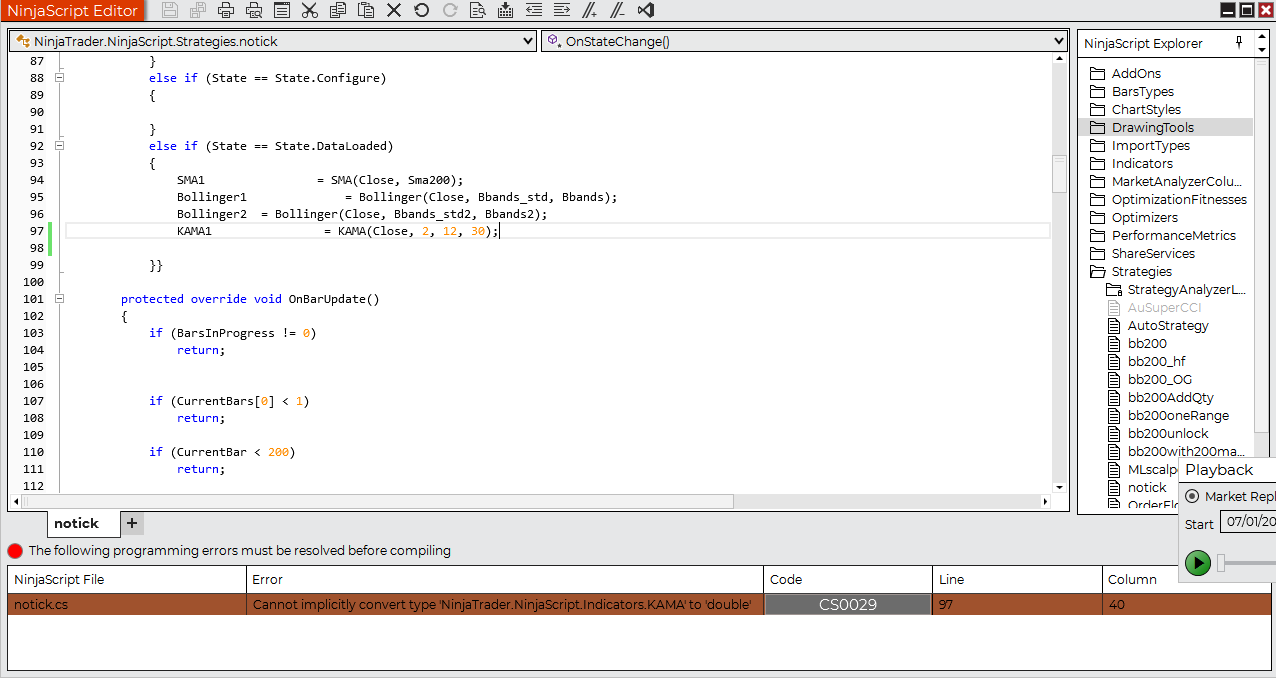The image size is (1276, 678).
Task: Copy selection using toolbar icon
Action: pyautogui.click(x=338, y=10)
